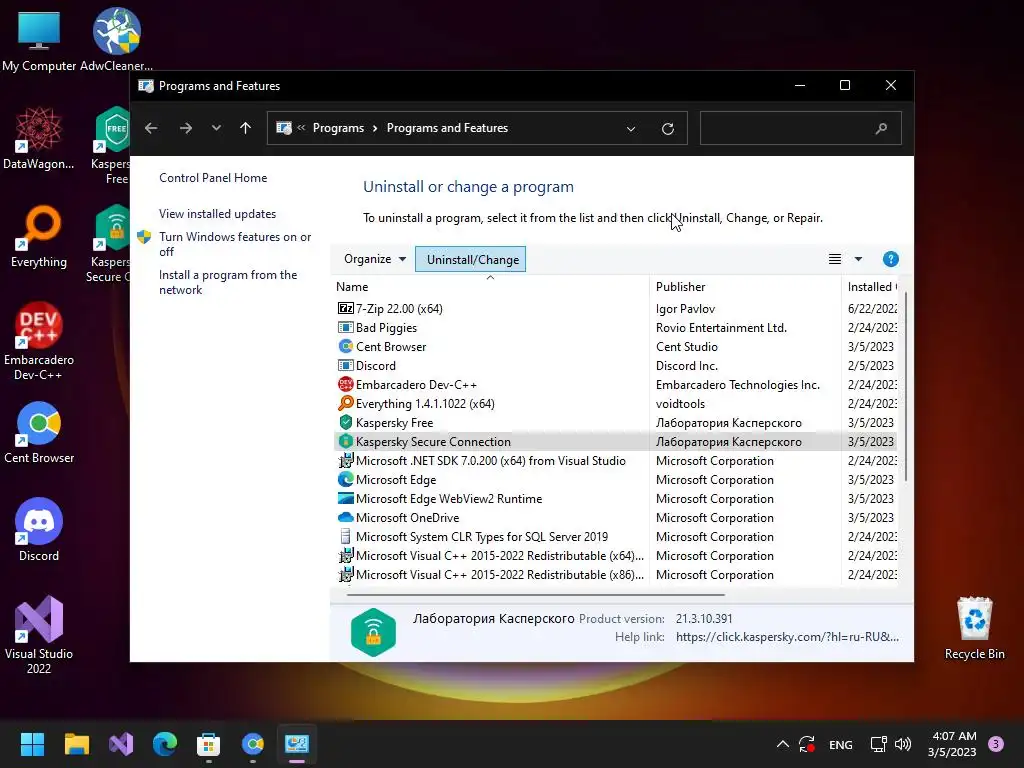Select the Discord list entry icon
Viewport: 1024px width, 768px height.
pos(345,365)
